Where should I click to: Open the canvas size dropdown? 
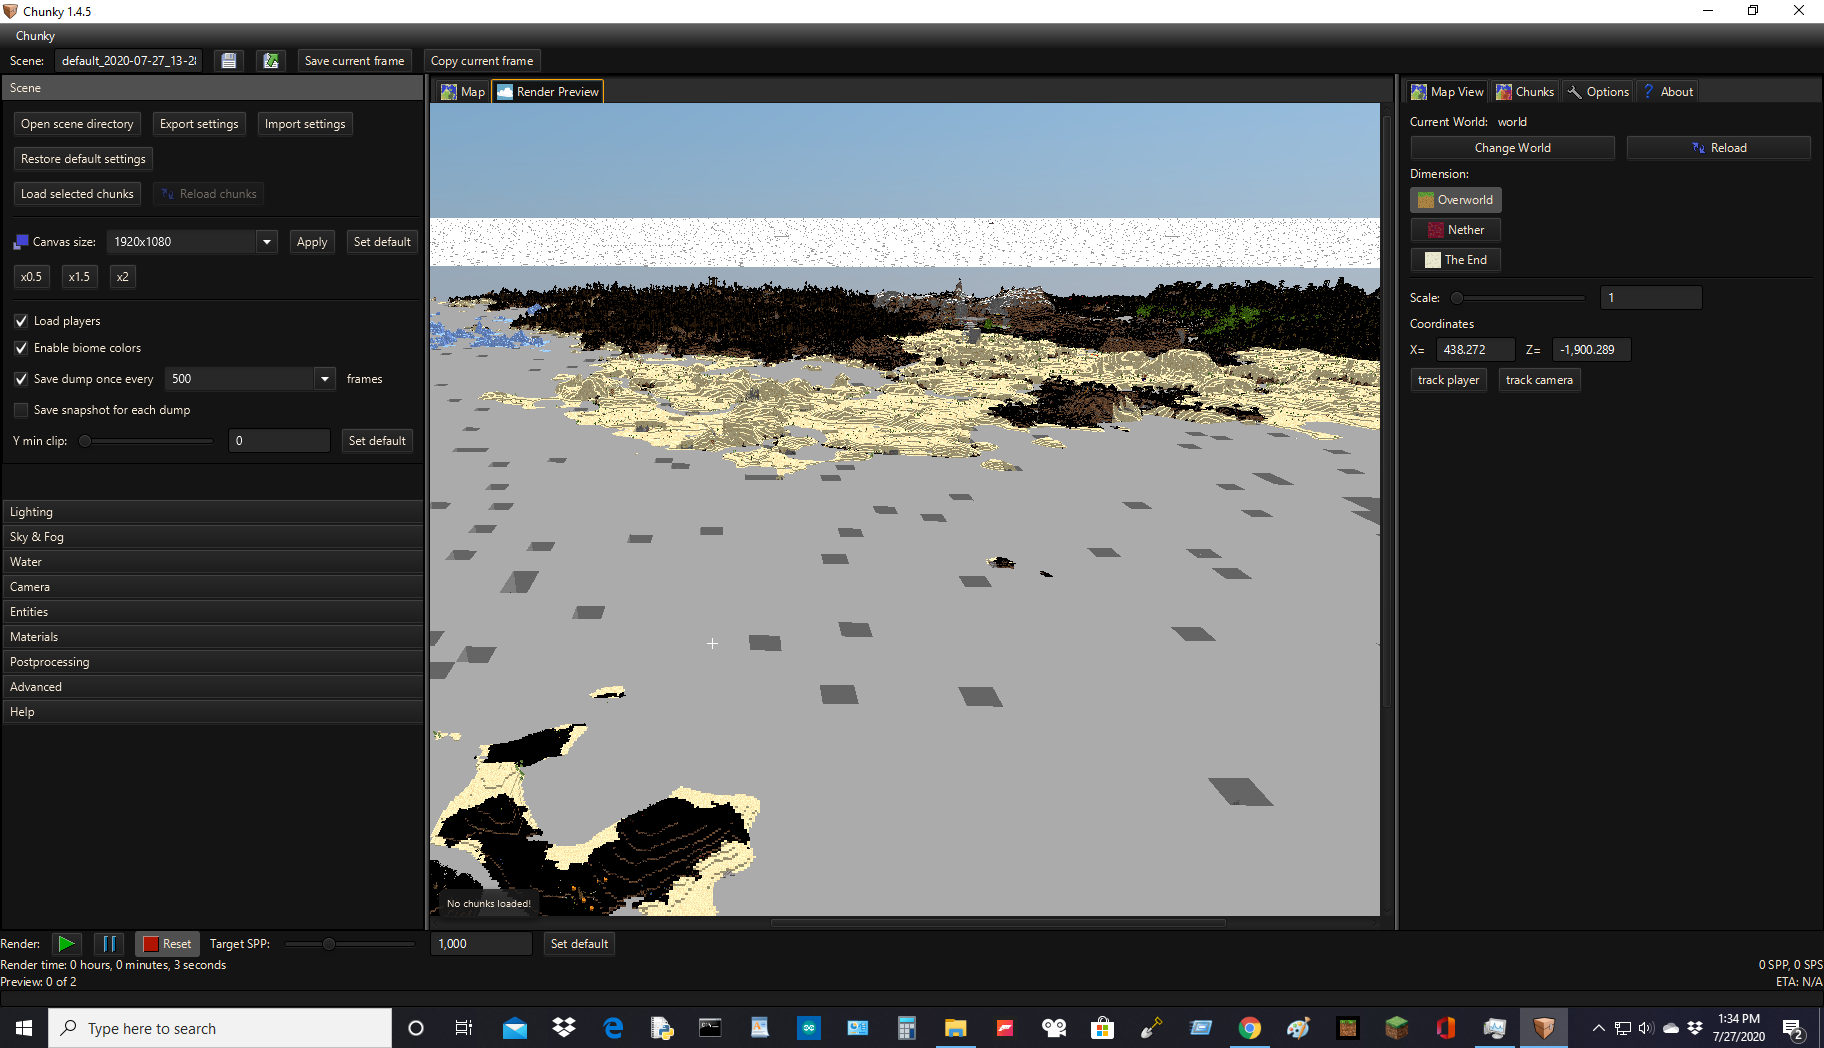pos(265,241)
